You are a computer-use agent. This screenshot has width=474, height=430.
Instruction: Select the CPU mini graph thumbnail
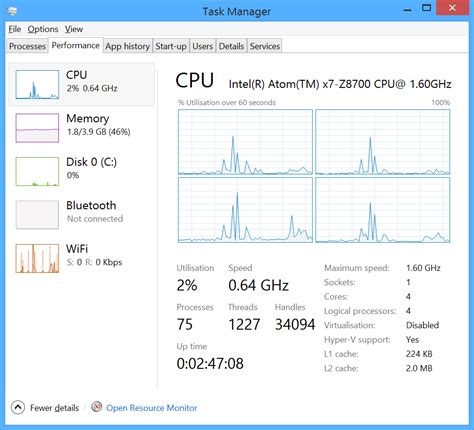pos(37,84)
